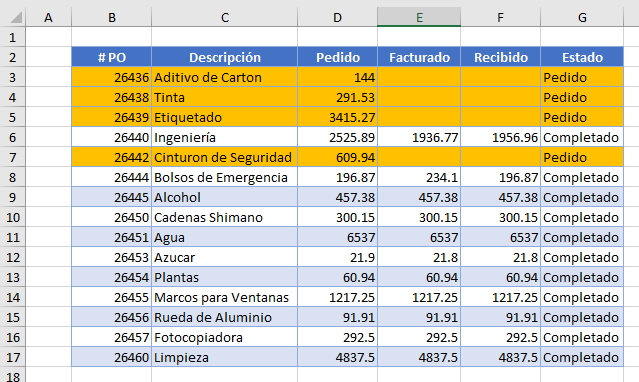Select the 'Fotocopiadora' cell
The height and width of the screenshot is (382, 639).
click(x=225, y=337)
